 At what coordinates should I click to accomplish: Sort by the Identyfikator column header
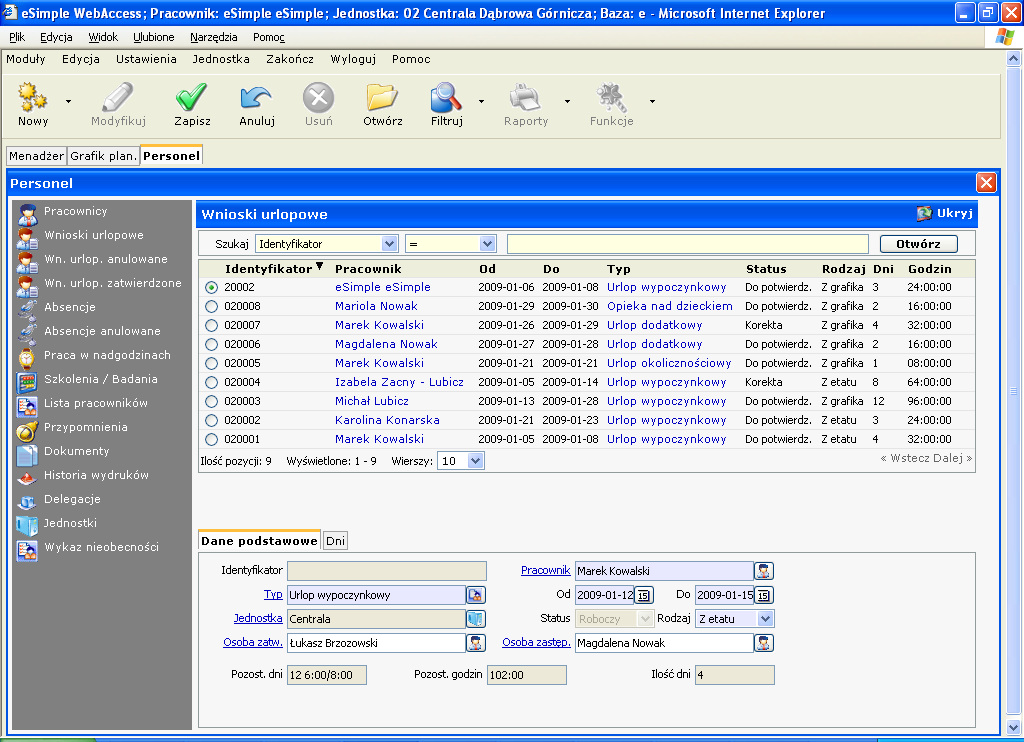click(269, 269)
